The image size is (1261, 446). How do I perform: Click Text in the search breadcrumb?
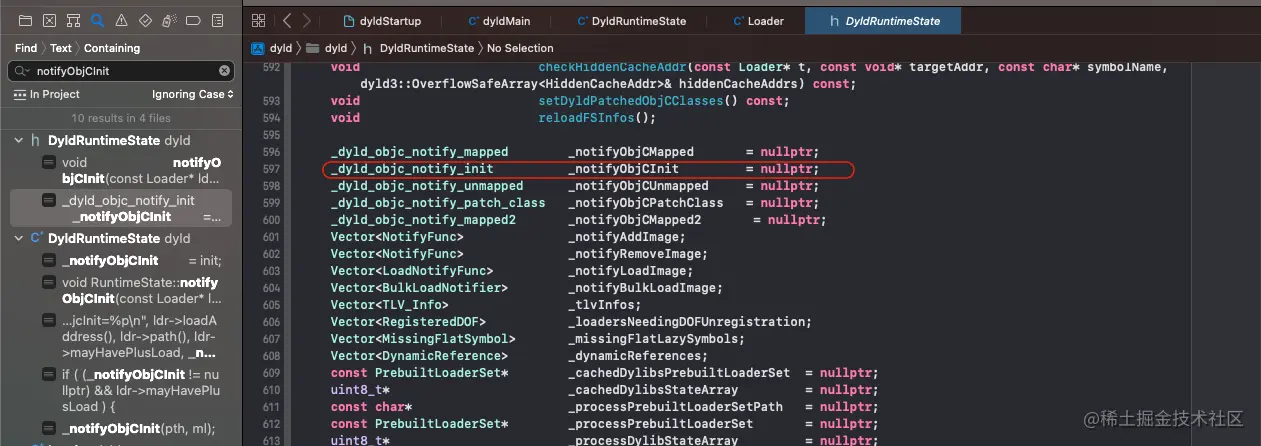click(x=61, y=48)
